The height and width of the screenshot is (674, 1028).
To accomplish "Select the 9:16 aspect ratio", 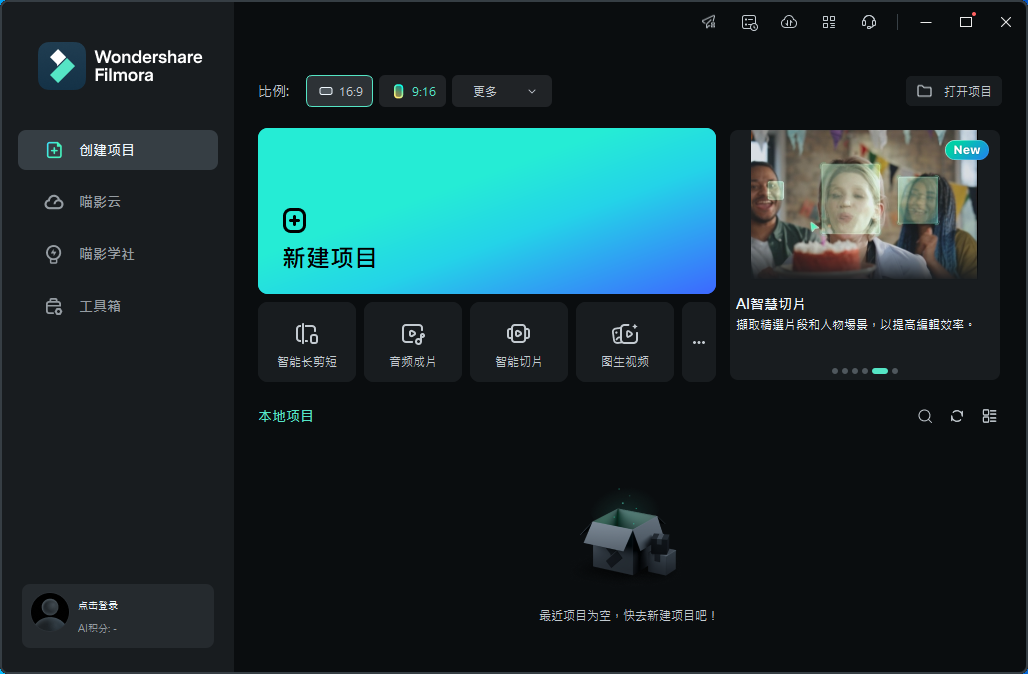I will (413, 91).
